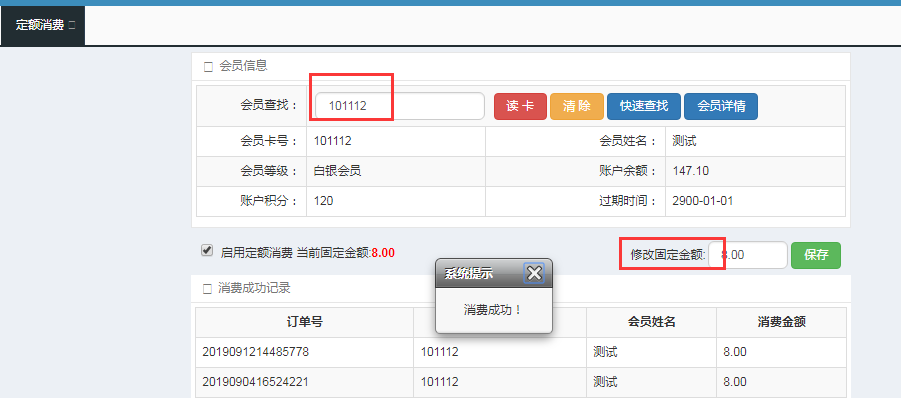
Task: Select order number 2019091214485778
Action: point(256,352)
